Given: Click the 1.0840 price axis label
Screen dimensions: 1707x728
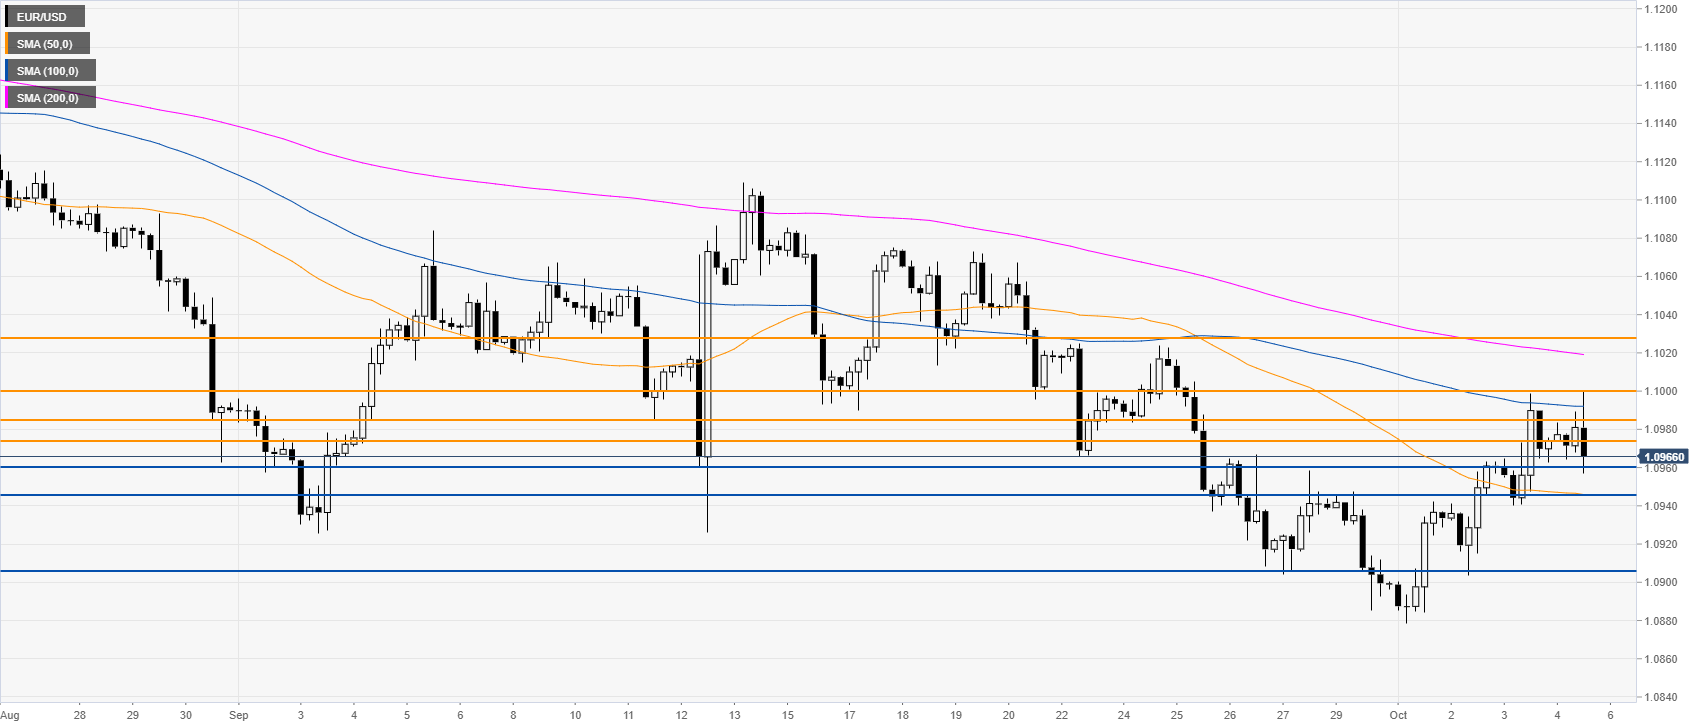Looking at the screenshot, I should point(1661,697).
